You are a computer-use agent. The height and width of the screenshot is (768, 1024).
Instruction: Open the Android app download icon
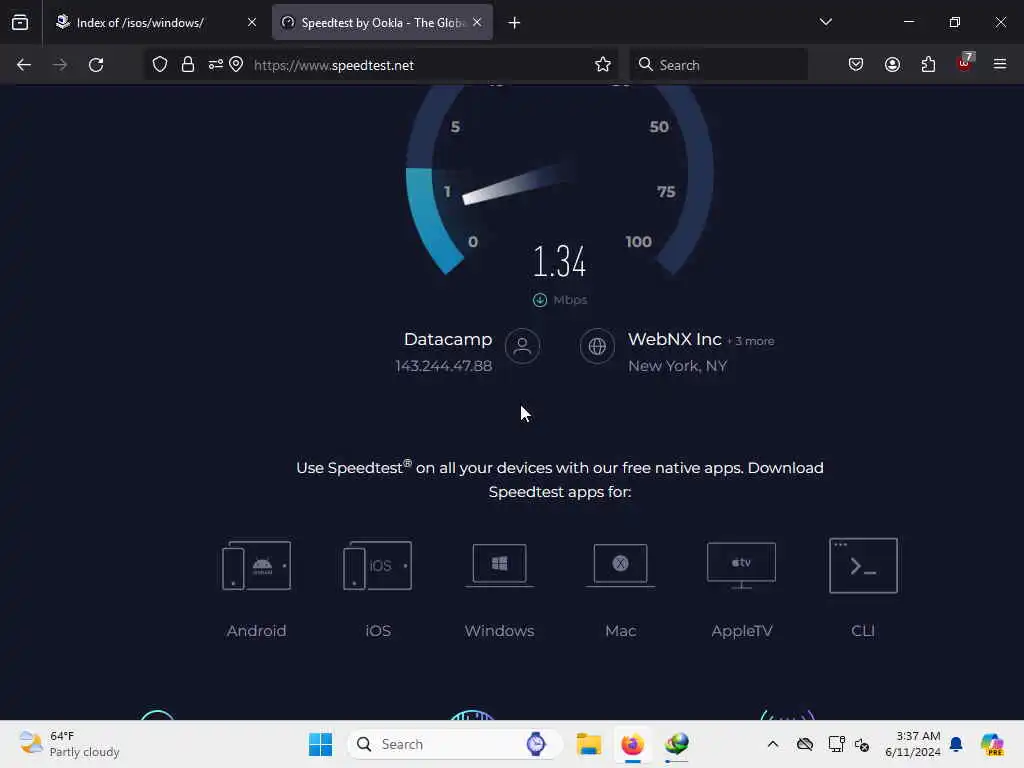256,566
